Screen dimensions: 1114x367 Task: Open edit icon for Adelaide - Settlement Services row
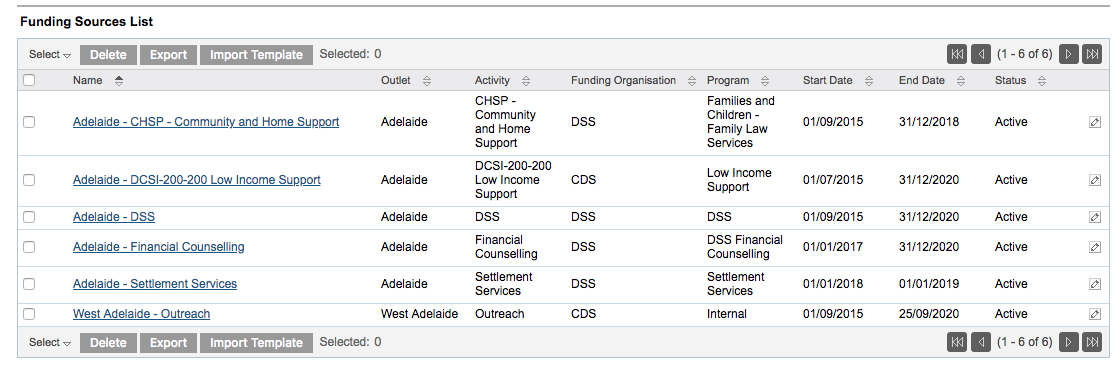(1095, 284)
